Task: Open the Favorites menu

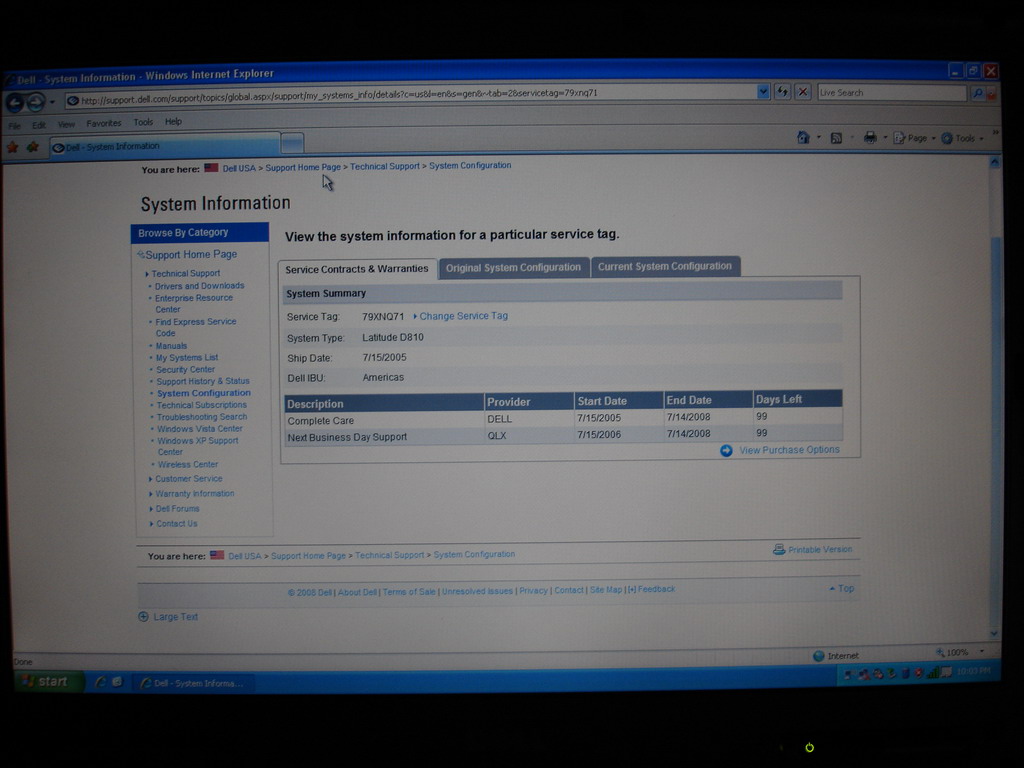Action: [x=104, y=123]
